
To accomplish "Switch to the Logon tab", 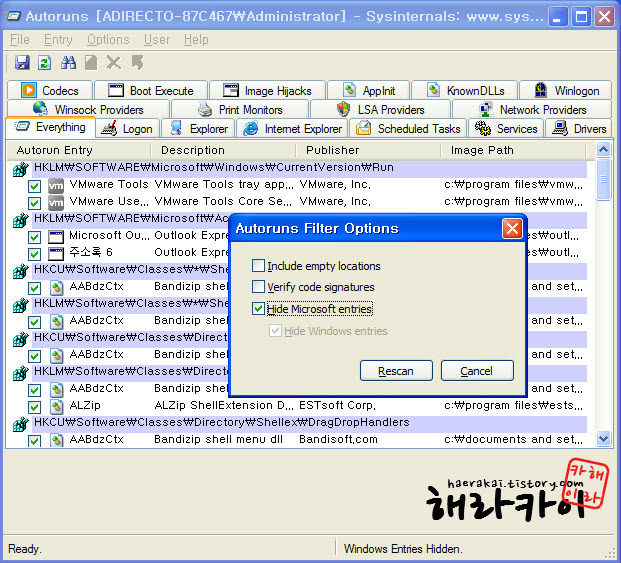I will (128, 128).
